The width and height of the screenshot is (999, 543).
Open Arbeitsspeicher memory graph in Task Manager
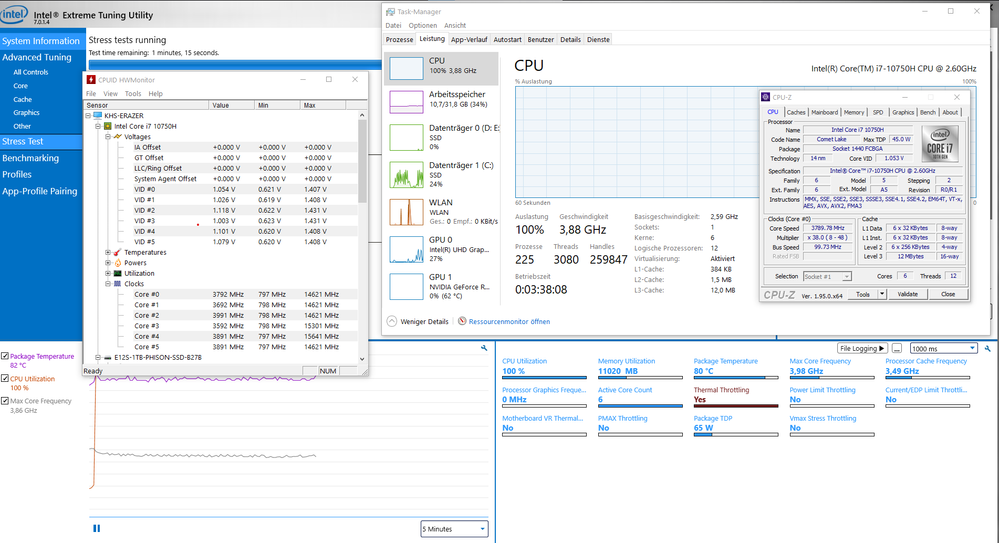[x=405, y=101]
